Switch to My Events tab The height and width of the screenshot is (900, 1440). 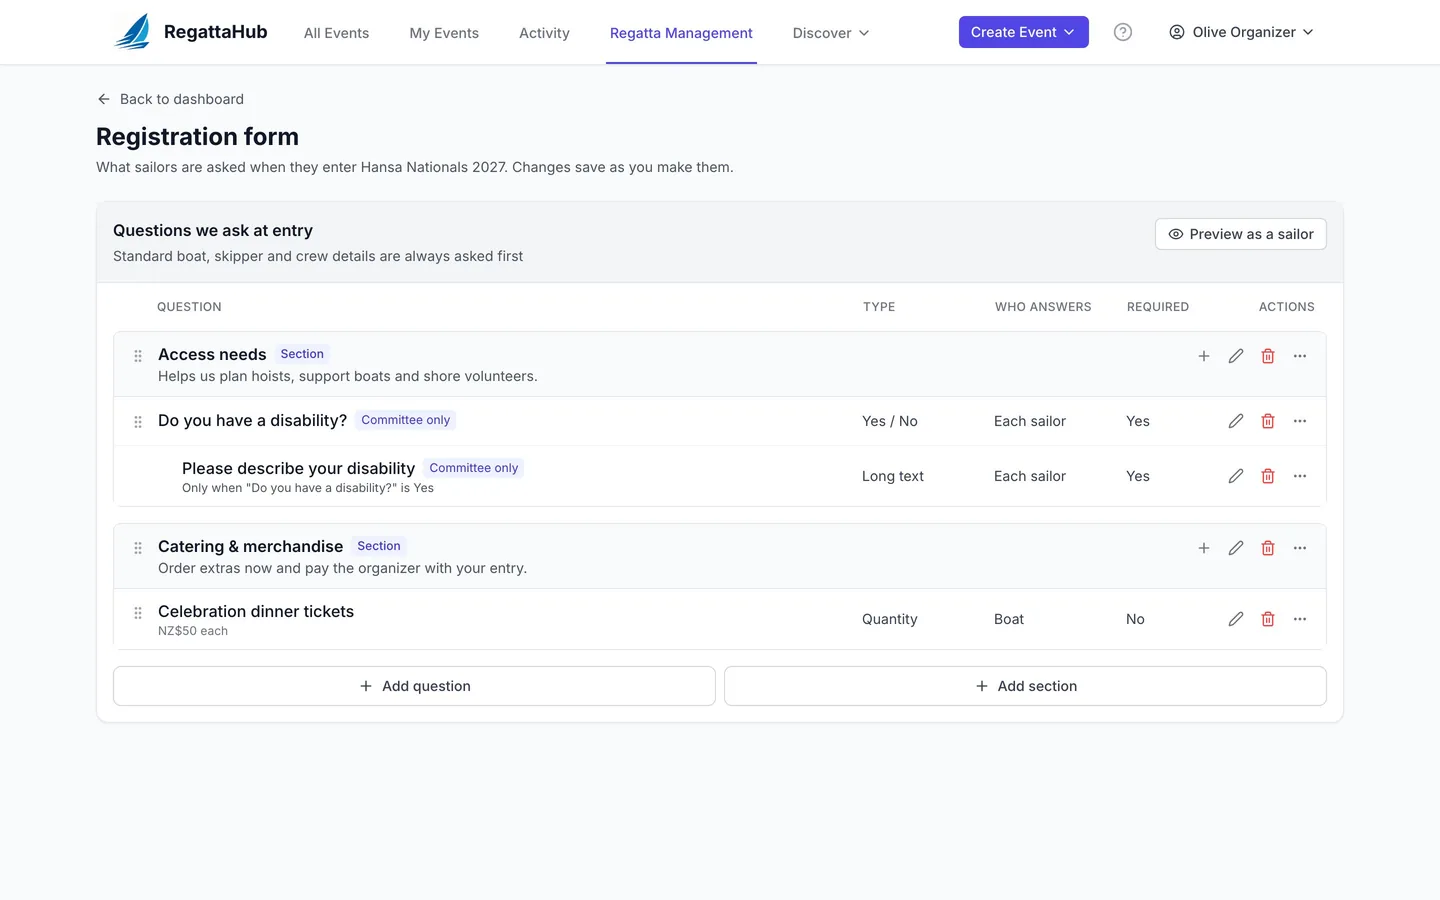click(444, 33)
